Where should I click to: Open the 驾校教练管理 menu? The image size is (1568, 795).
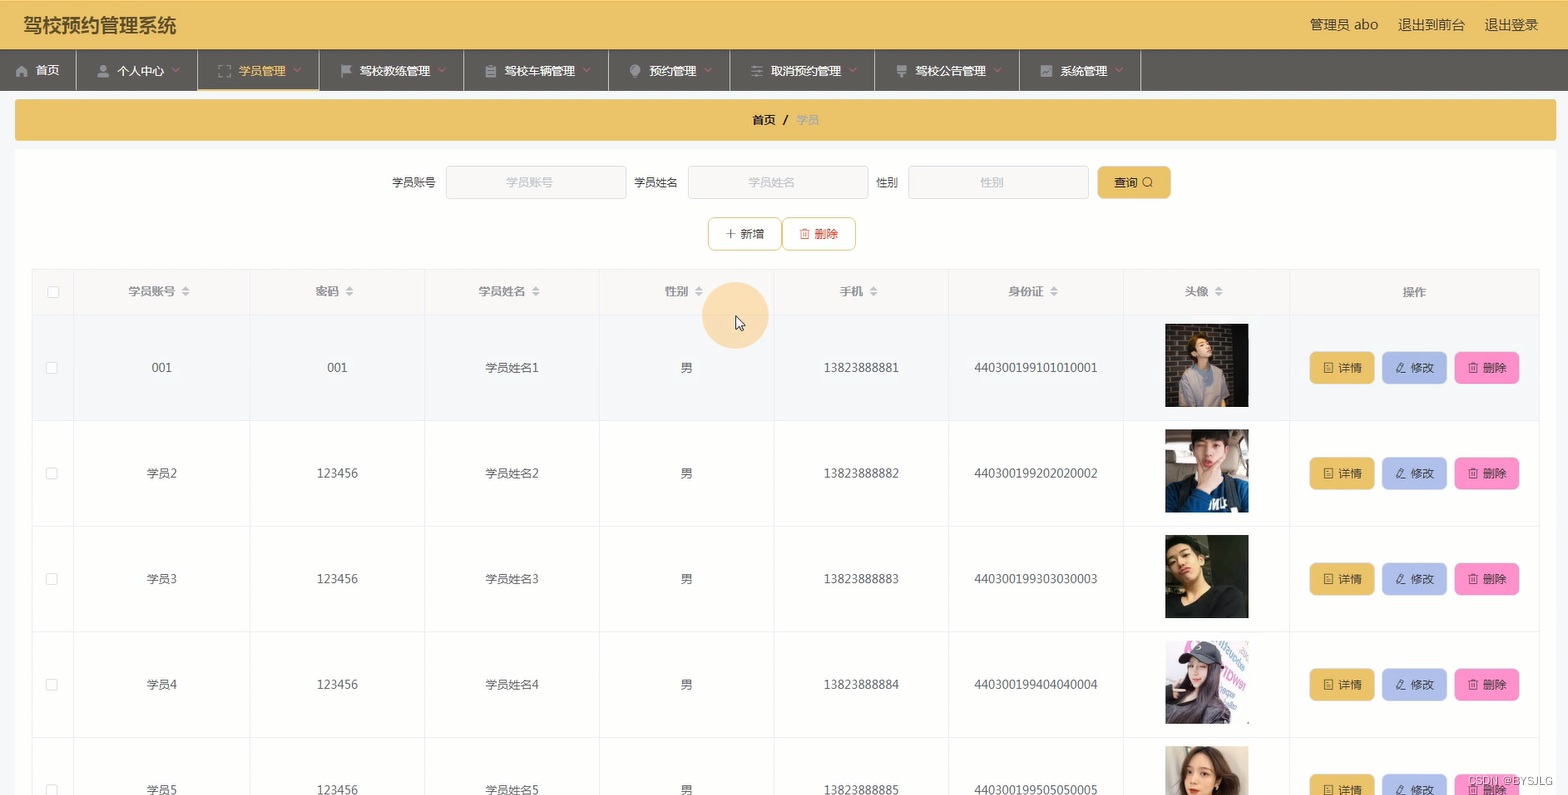392,71
